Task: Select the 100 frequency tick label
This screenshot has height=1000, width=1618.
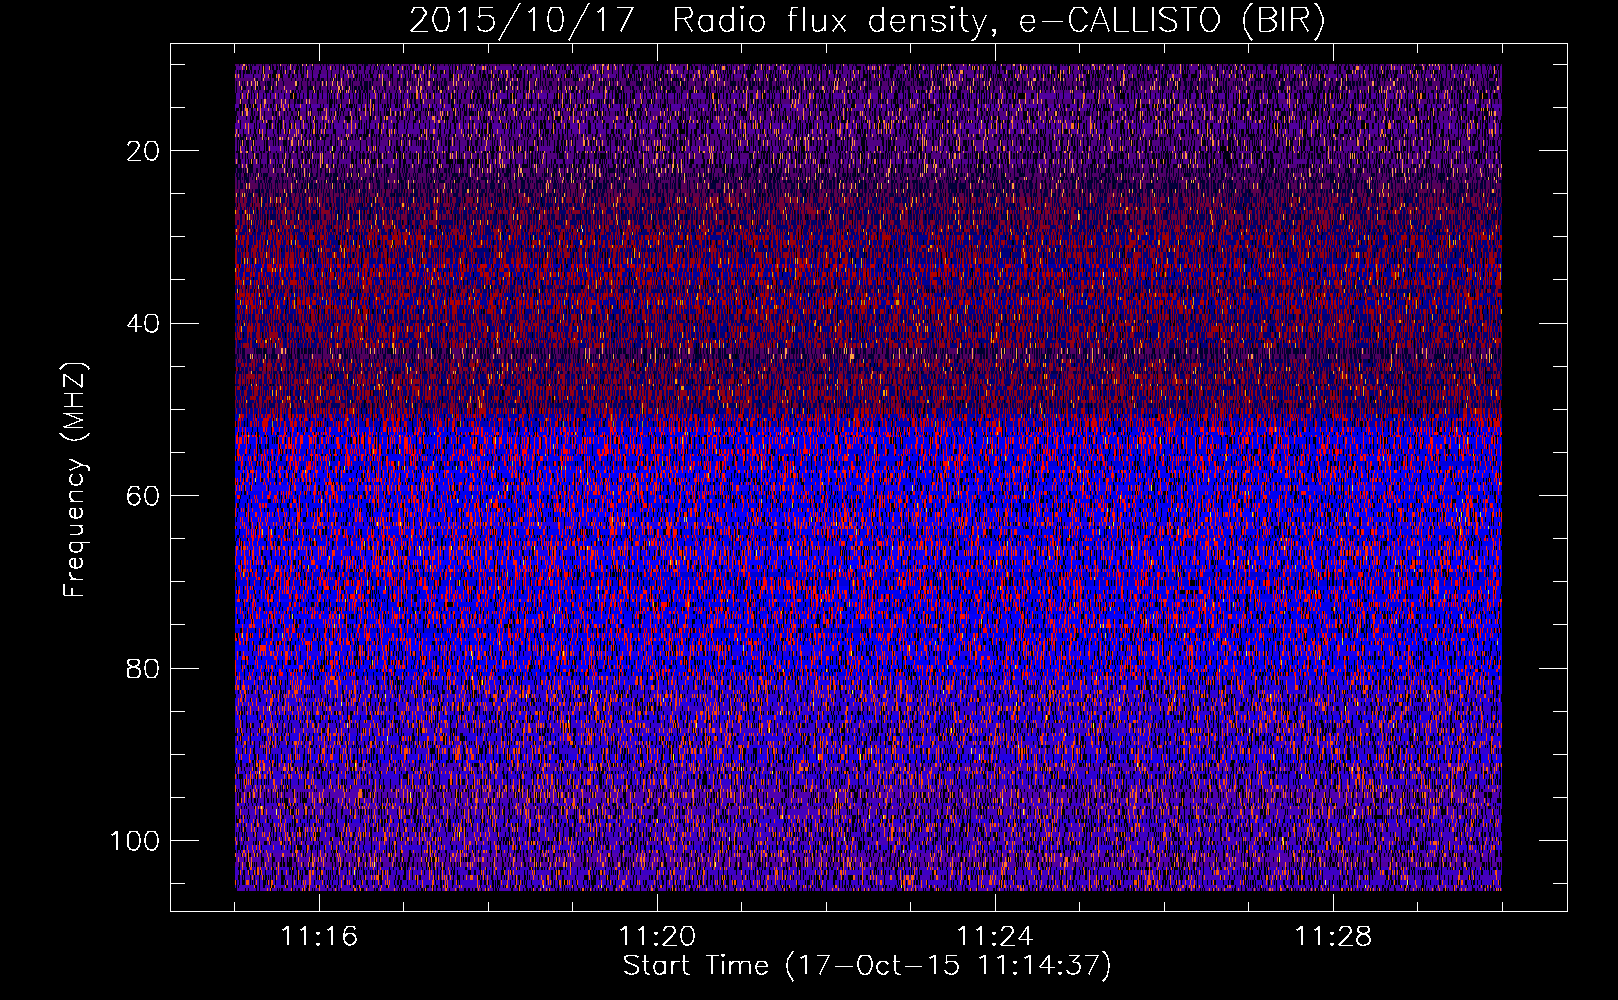Action: tap(135, 841)
